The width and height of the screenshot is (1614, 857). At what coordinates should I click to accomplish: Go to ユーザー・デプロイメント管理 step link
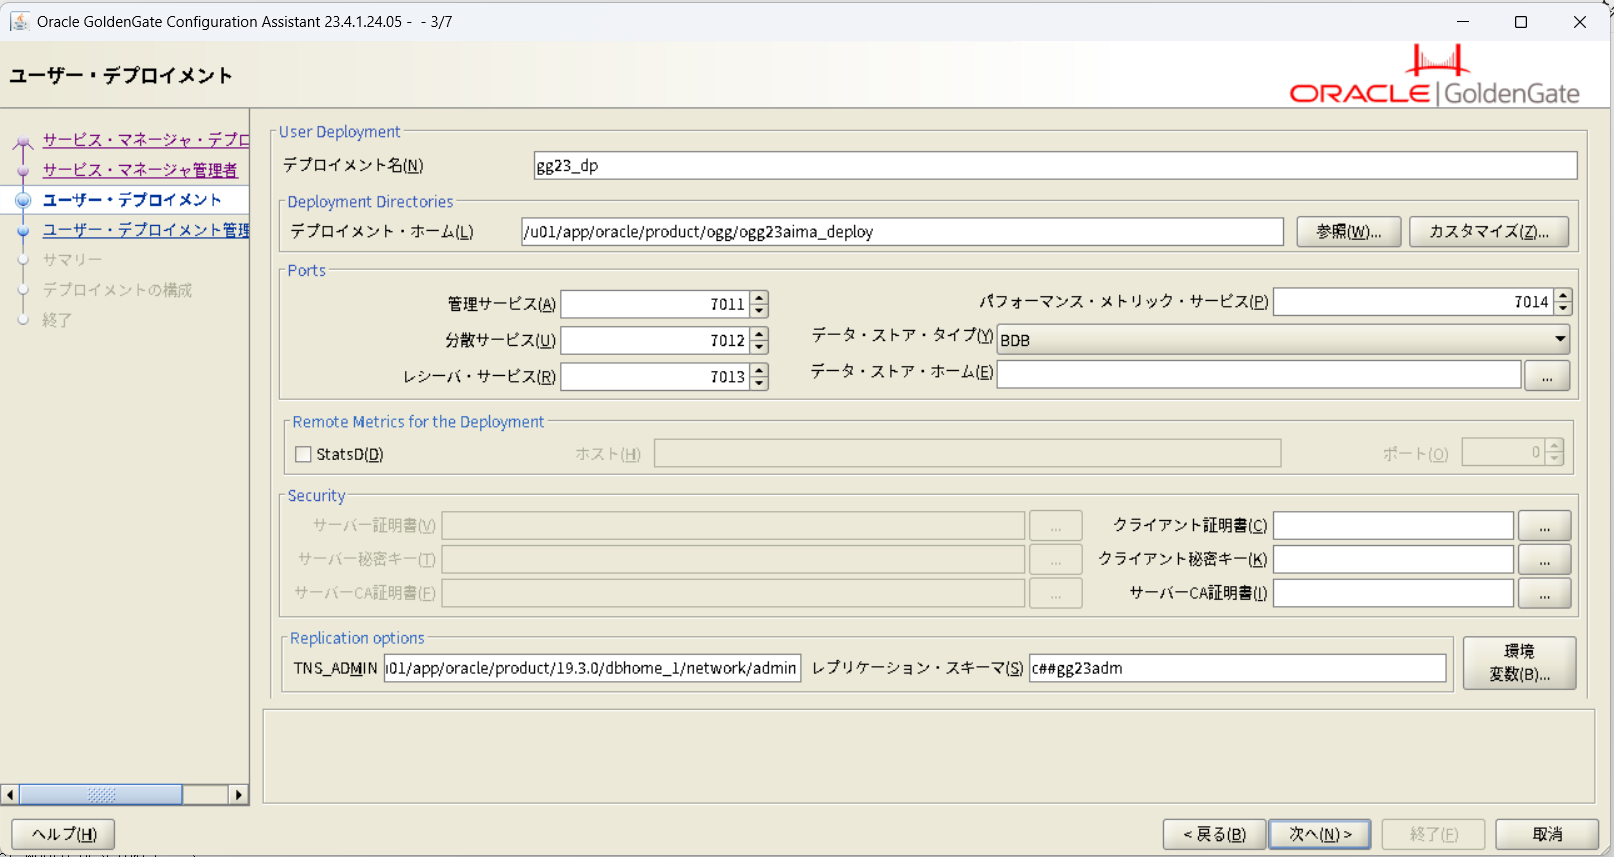(146, 230)
